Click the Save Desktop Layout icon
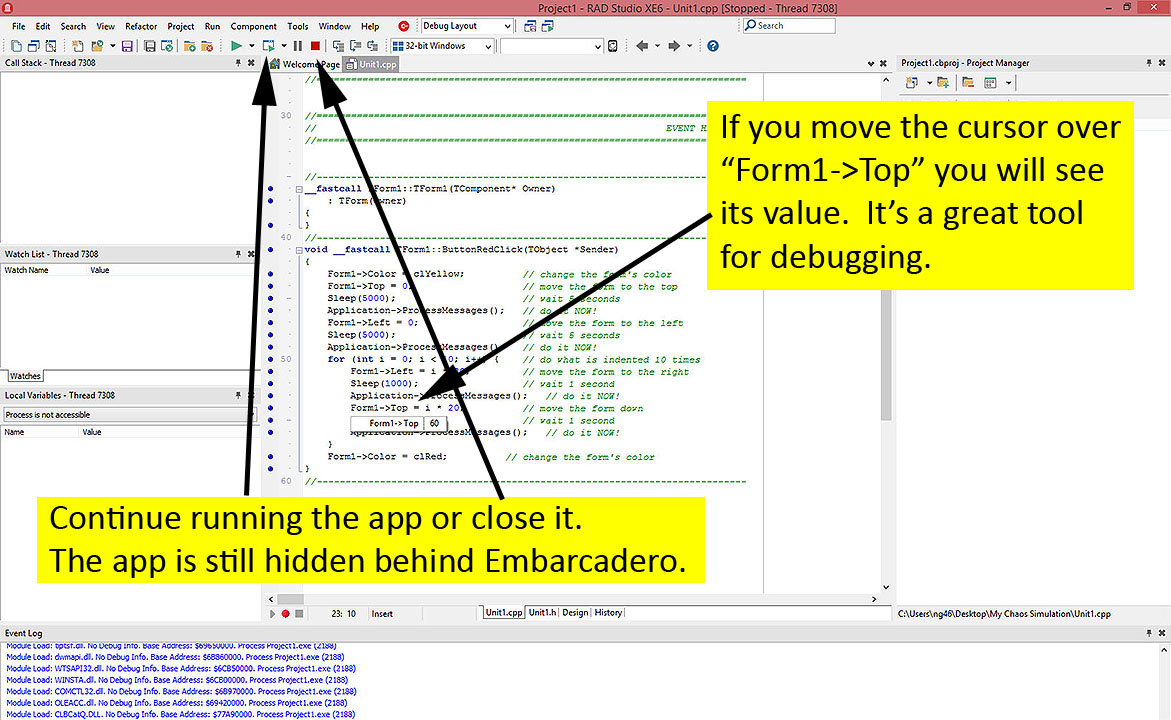The image size is (1171, 720). pos(530,26)
